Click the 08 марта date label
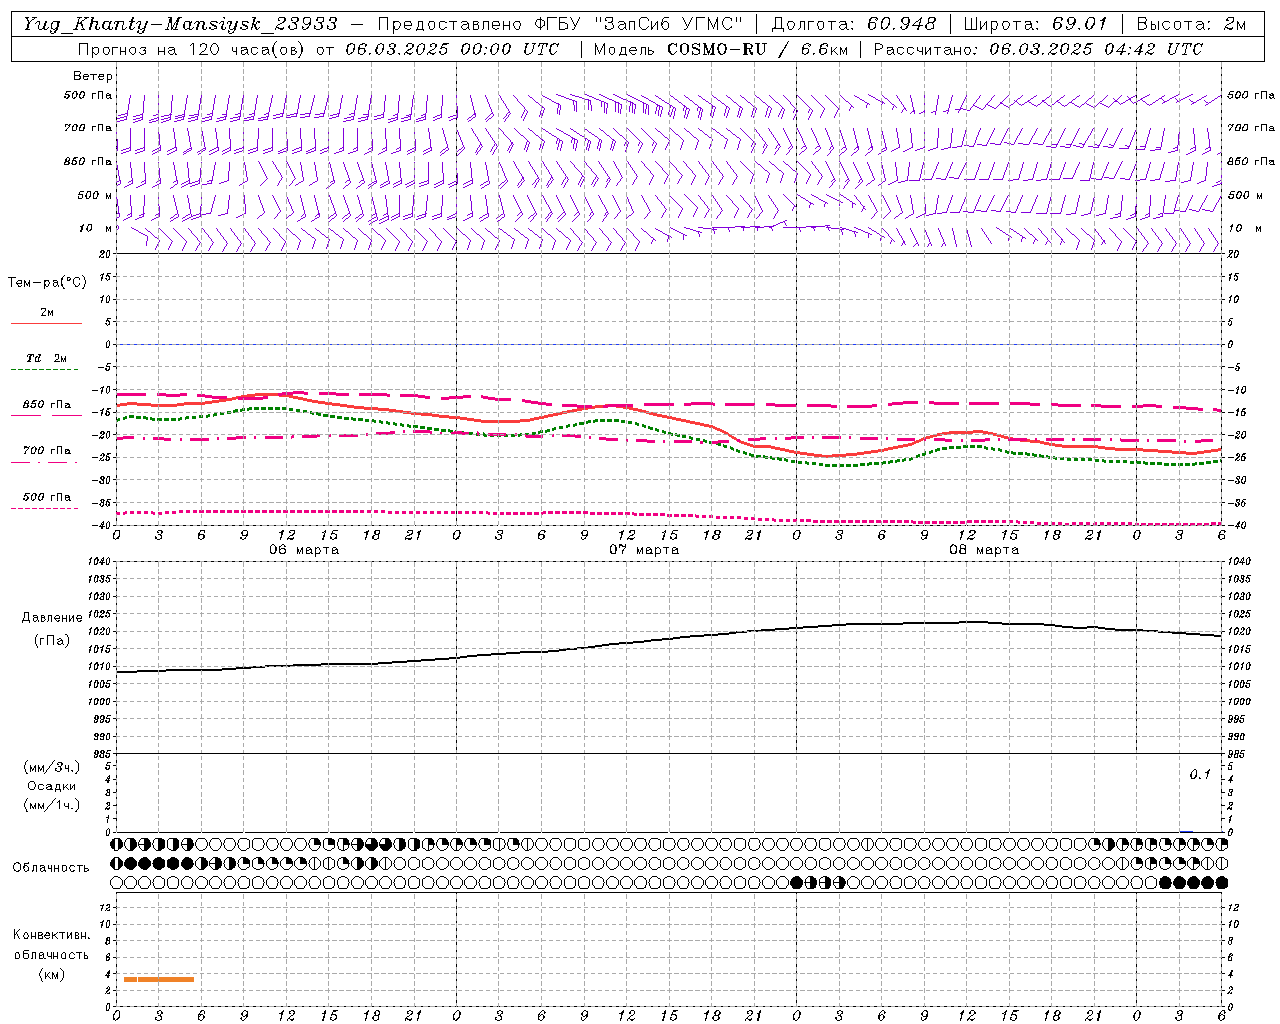This screenshot has width=1280, height=1024. pyautogui.click(x=984, y=550)
